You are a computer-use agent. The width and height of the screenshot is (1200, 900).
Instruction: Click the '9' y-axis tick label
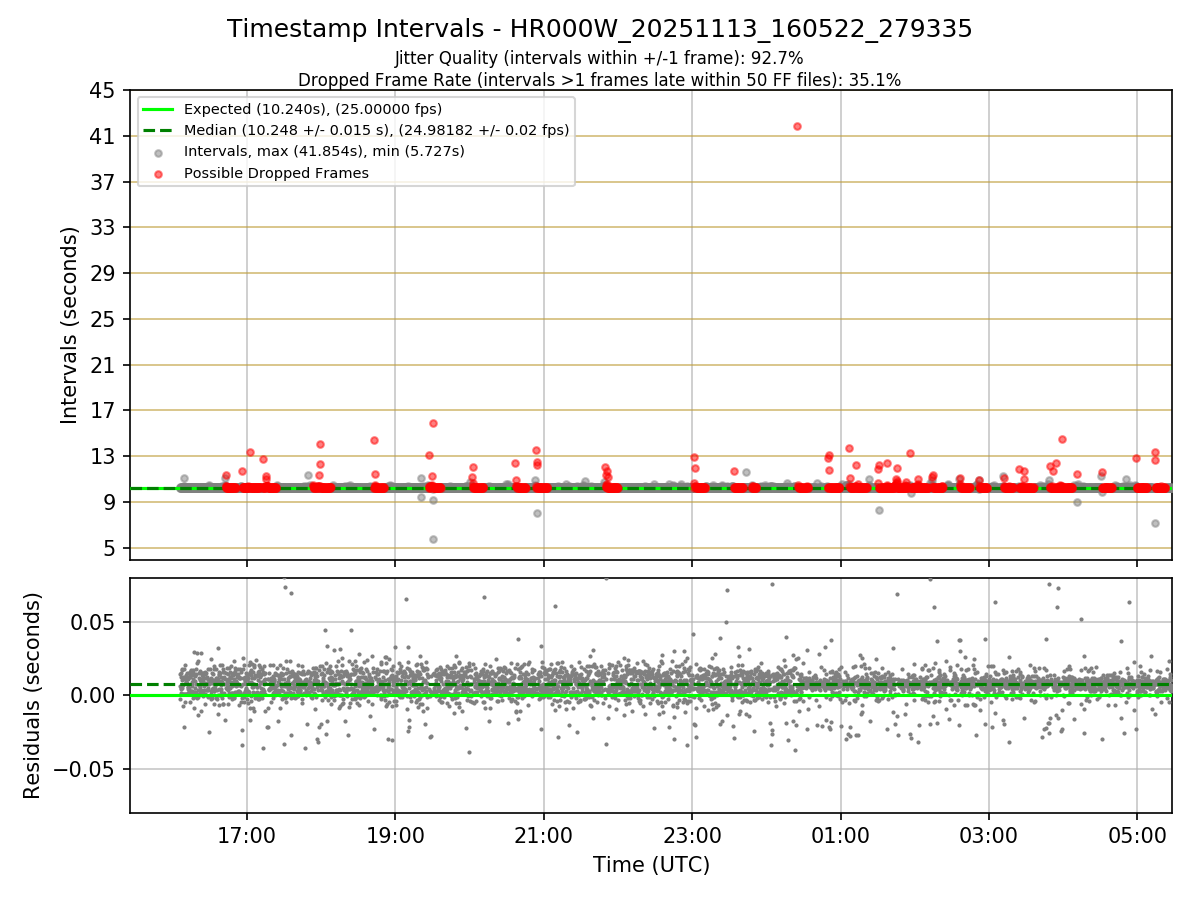tap(109, 502)
